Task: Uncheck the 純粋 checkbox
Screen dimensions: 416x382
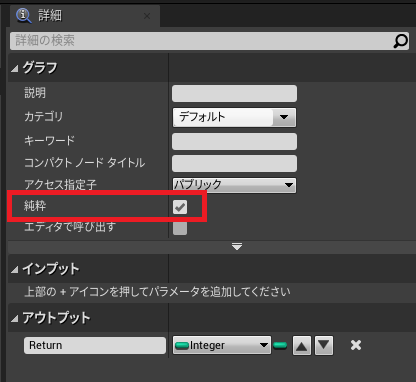Action: coord(180,207)
